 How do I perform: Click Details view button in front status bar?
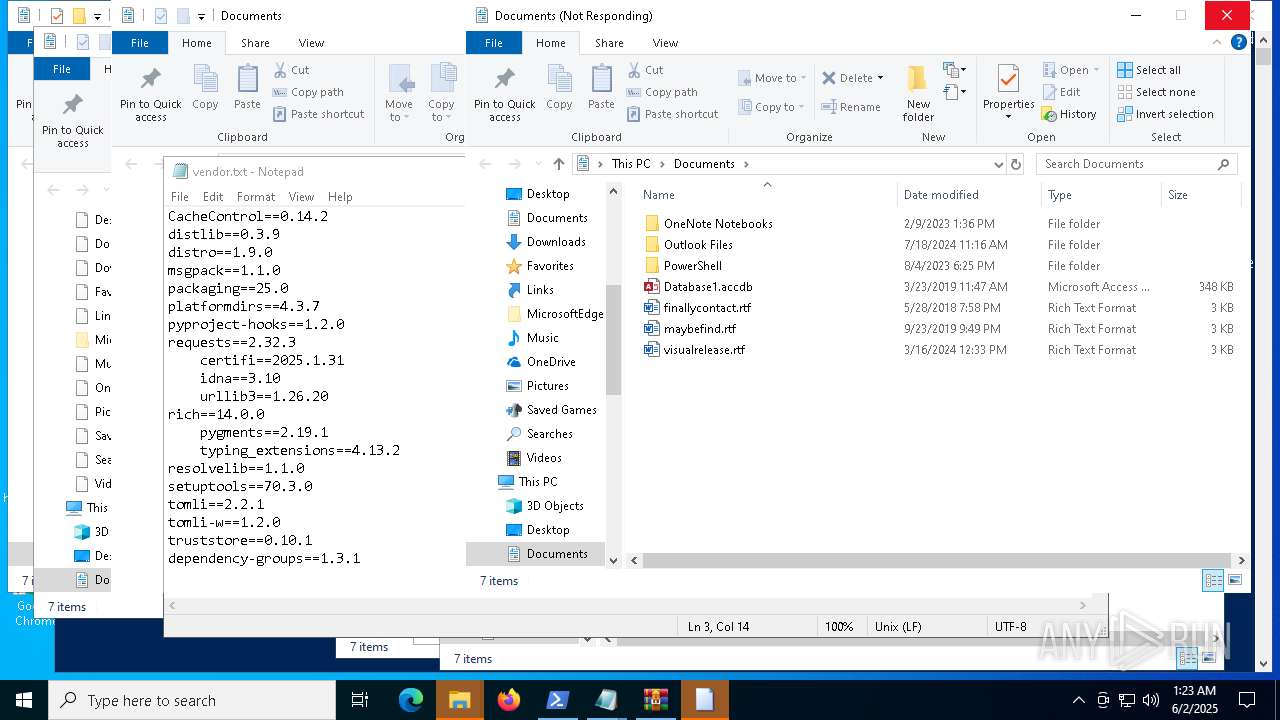1213,580
